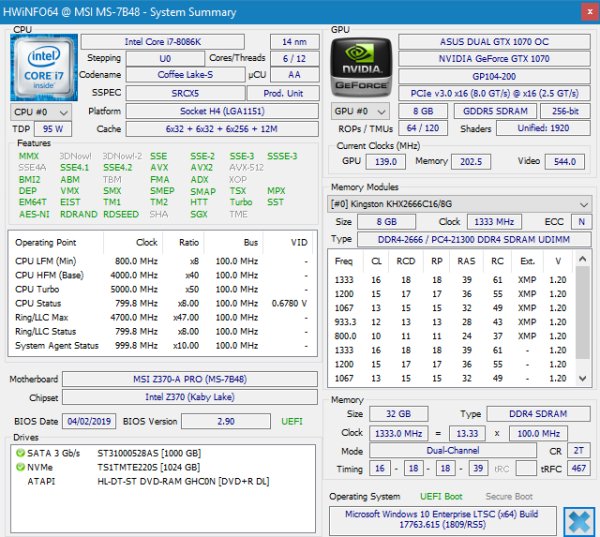Viewport: 600px width, 537px height.
Task: Click the Intel Core i7-8086K name field
Action: tap(163, 42)
